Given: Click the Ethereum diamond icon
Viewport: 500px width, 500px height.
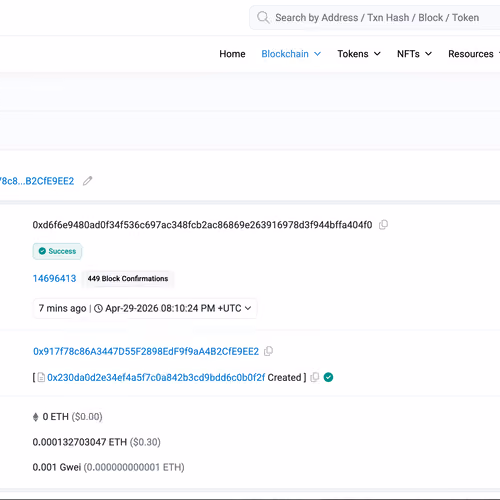Looking at the screenshot, I should coord(36,417).
